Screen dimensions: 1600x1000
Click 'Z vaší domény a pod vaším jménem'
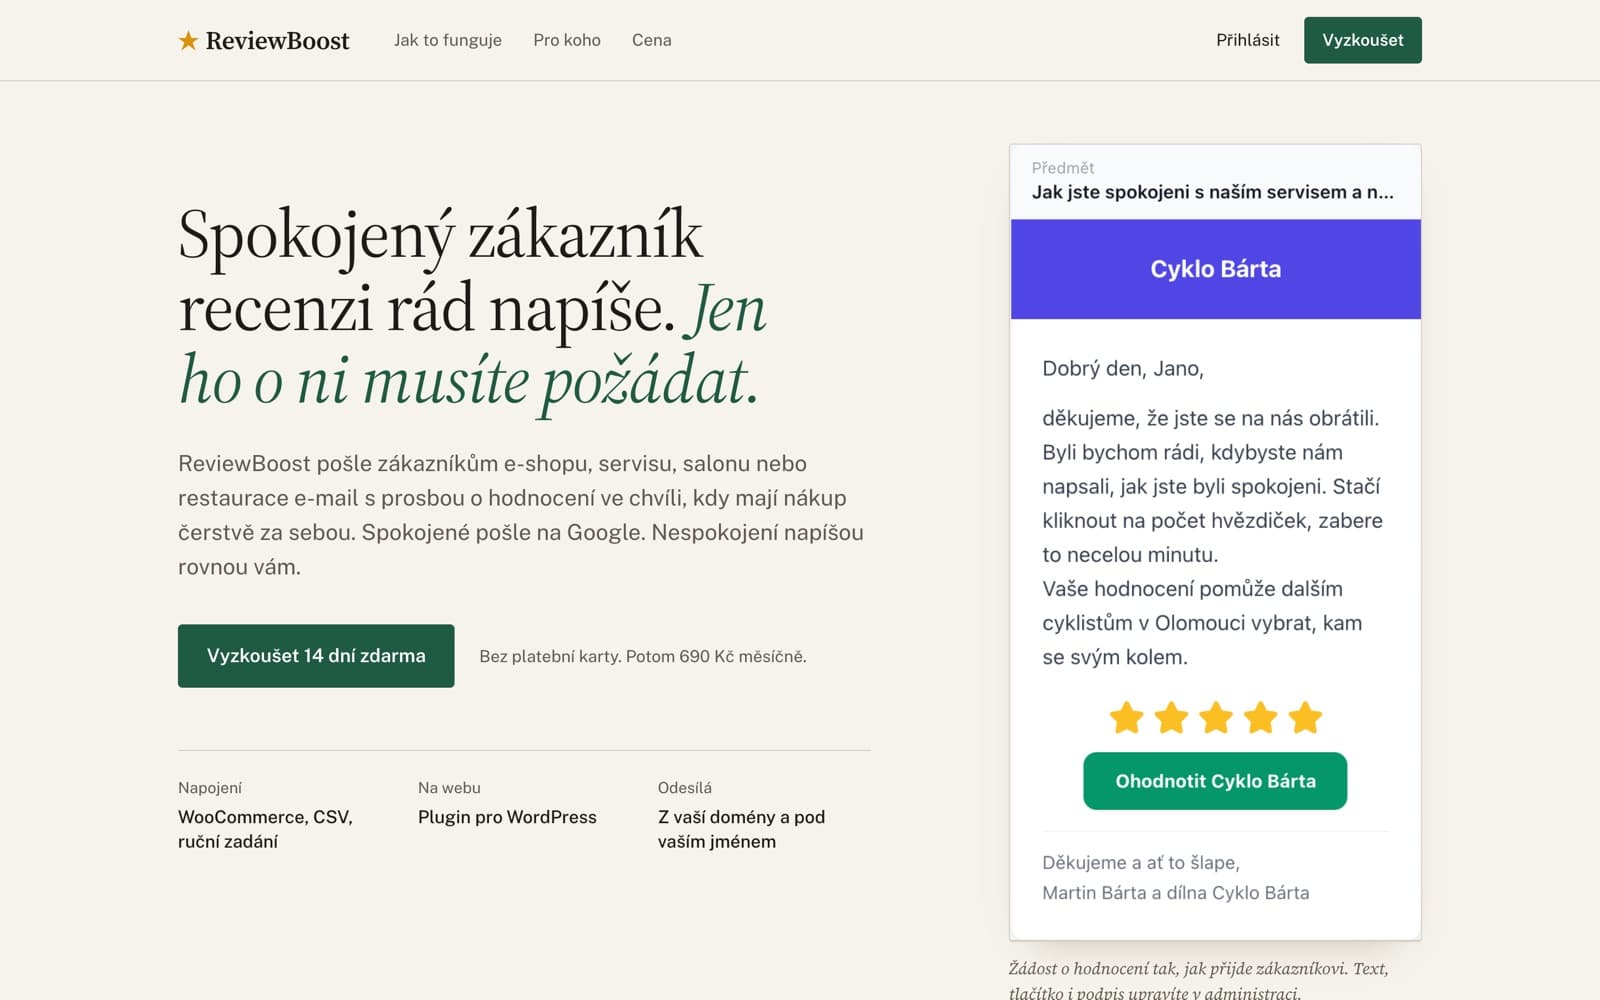(x=741, y=829)
